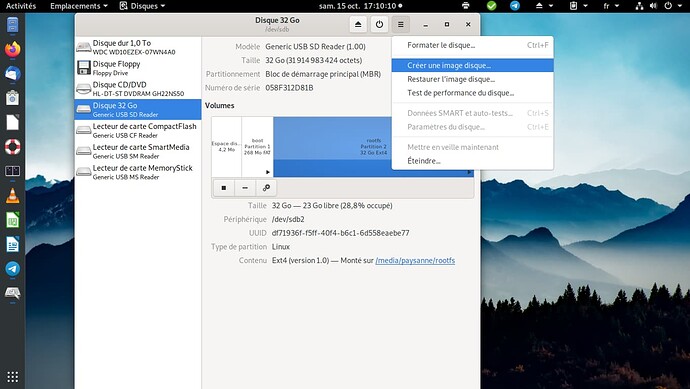Choose Créer une image disque
The height and width of the screenshot is (389, 690).
point(473,65)
